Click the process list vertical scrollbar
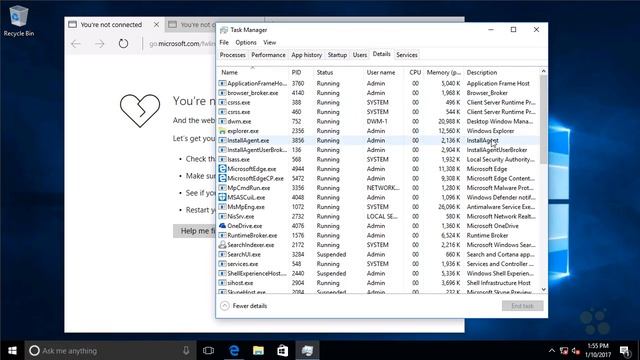This screenshot has height=360, width=640. [543, 120]
